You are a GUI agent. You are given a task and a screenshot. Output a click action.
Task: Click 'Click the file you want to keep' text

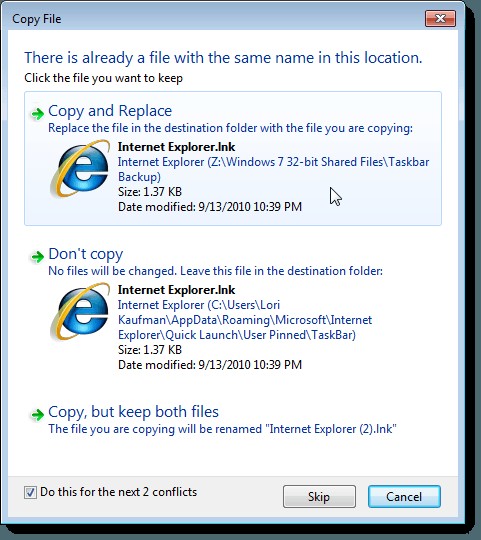click(103, 78)
